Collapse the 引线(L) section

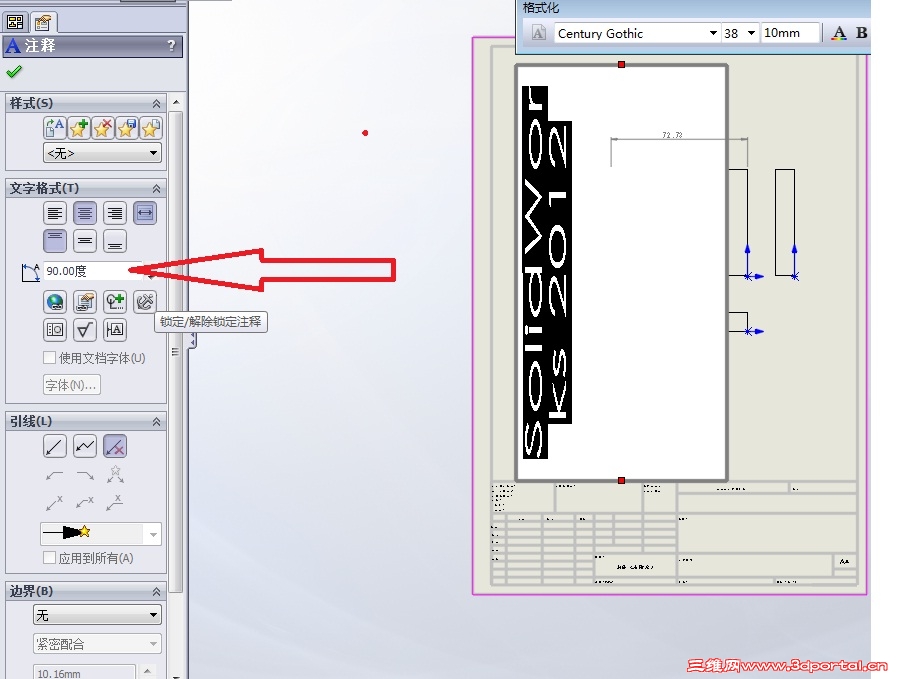point(156,422)
